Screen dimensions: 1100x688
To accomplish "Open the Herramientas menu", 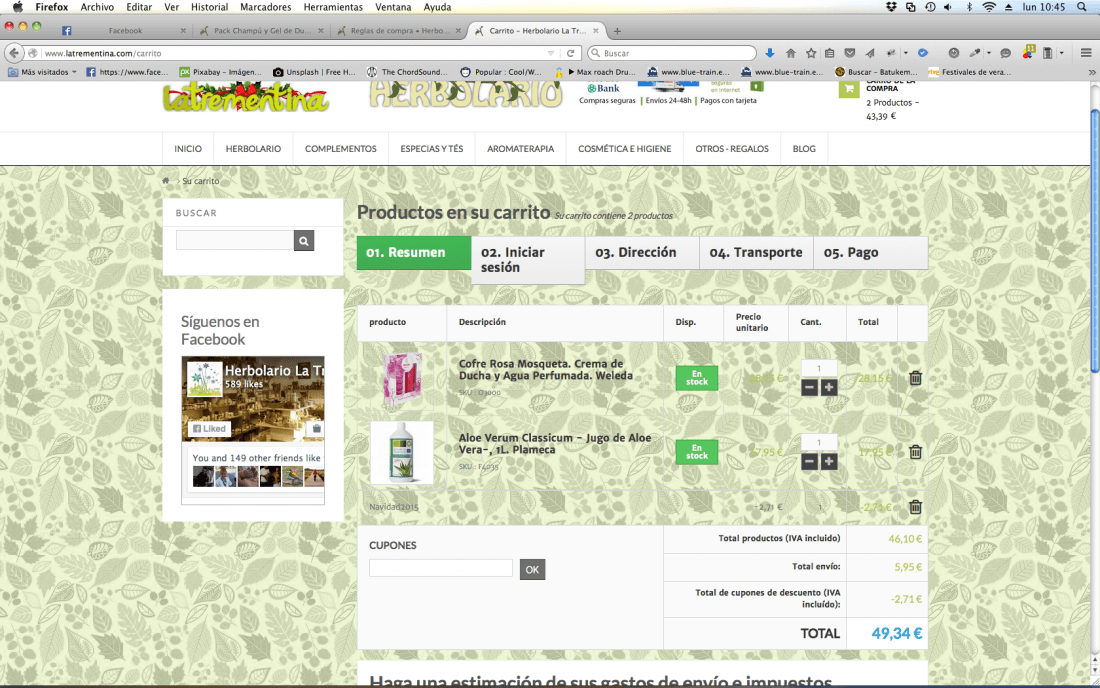I will tap(333, 7).
